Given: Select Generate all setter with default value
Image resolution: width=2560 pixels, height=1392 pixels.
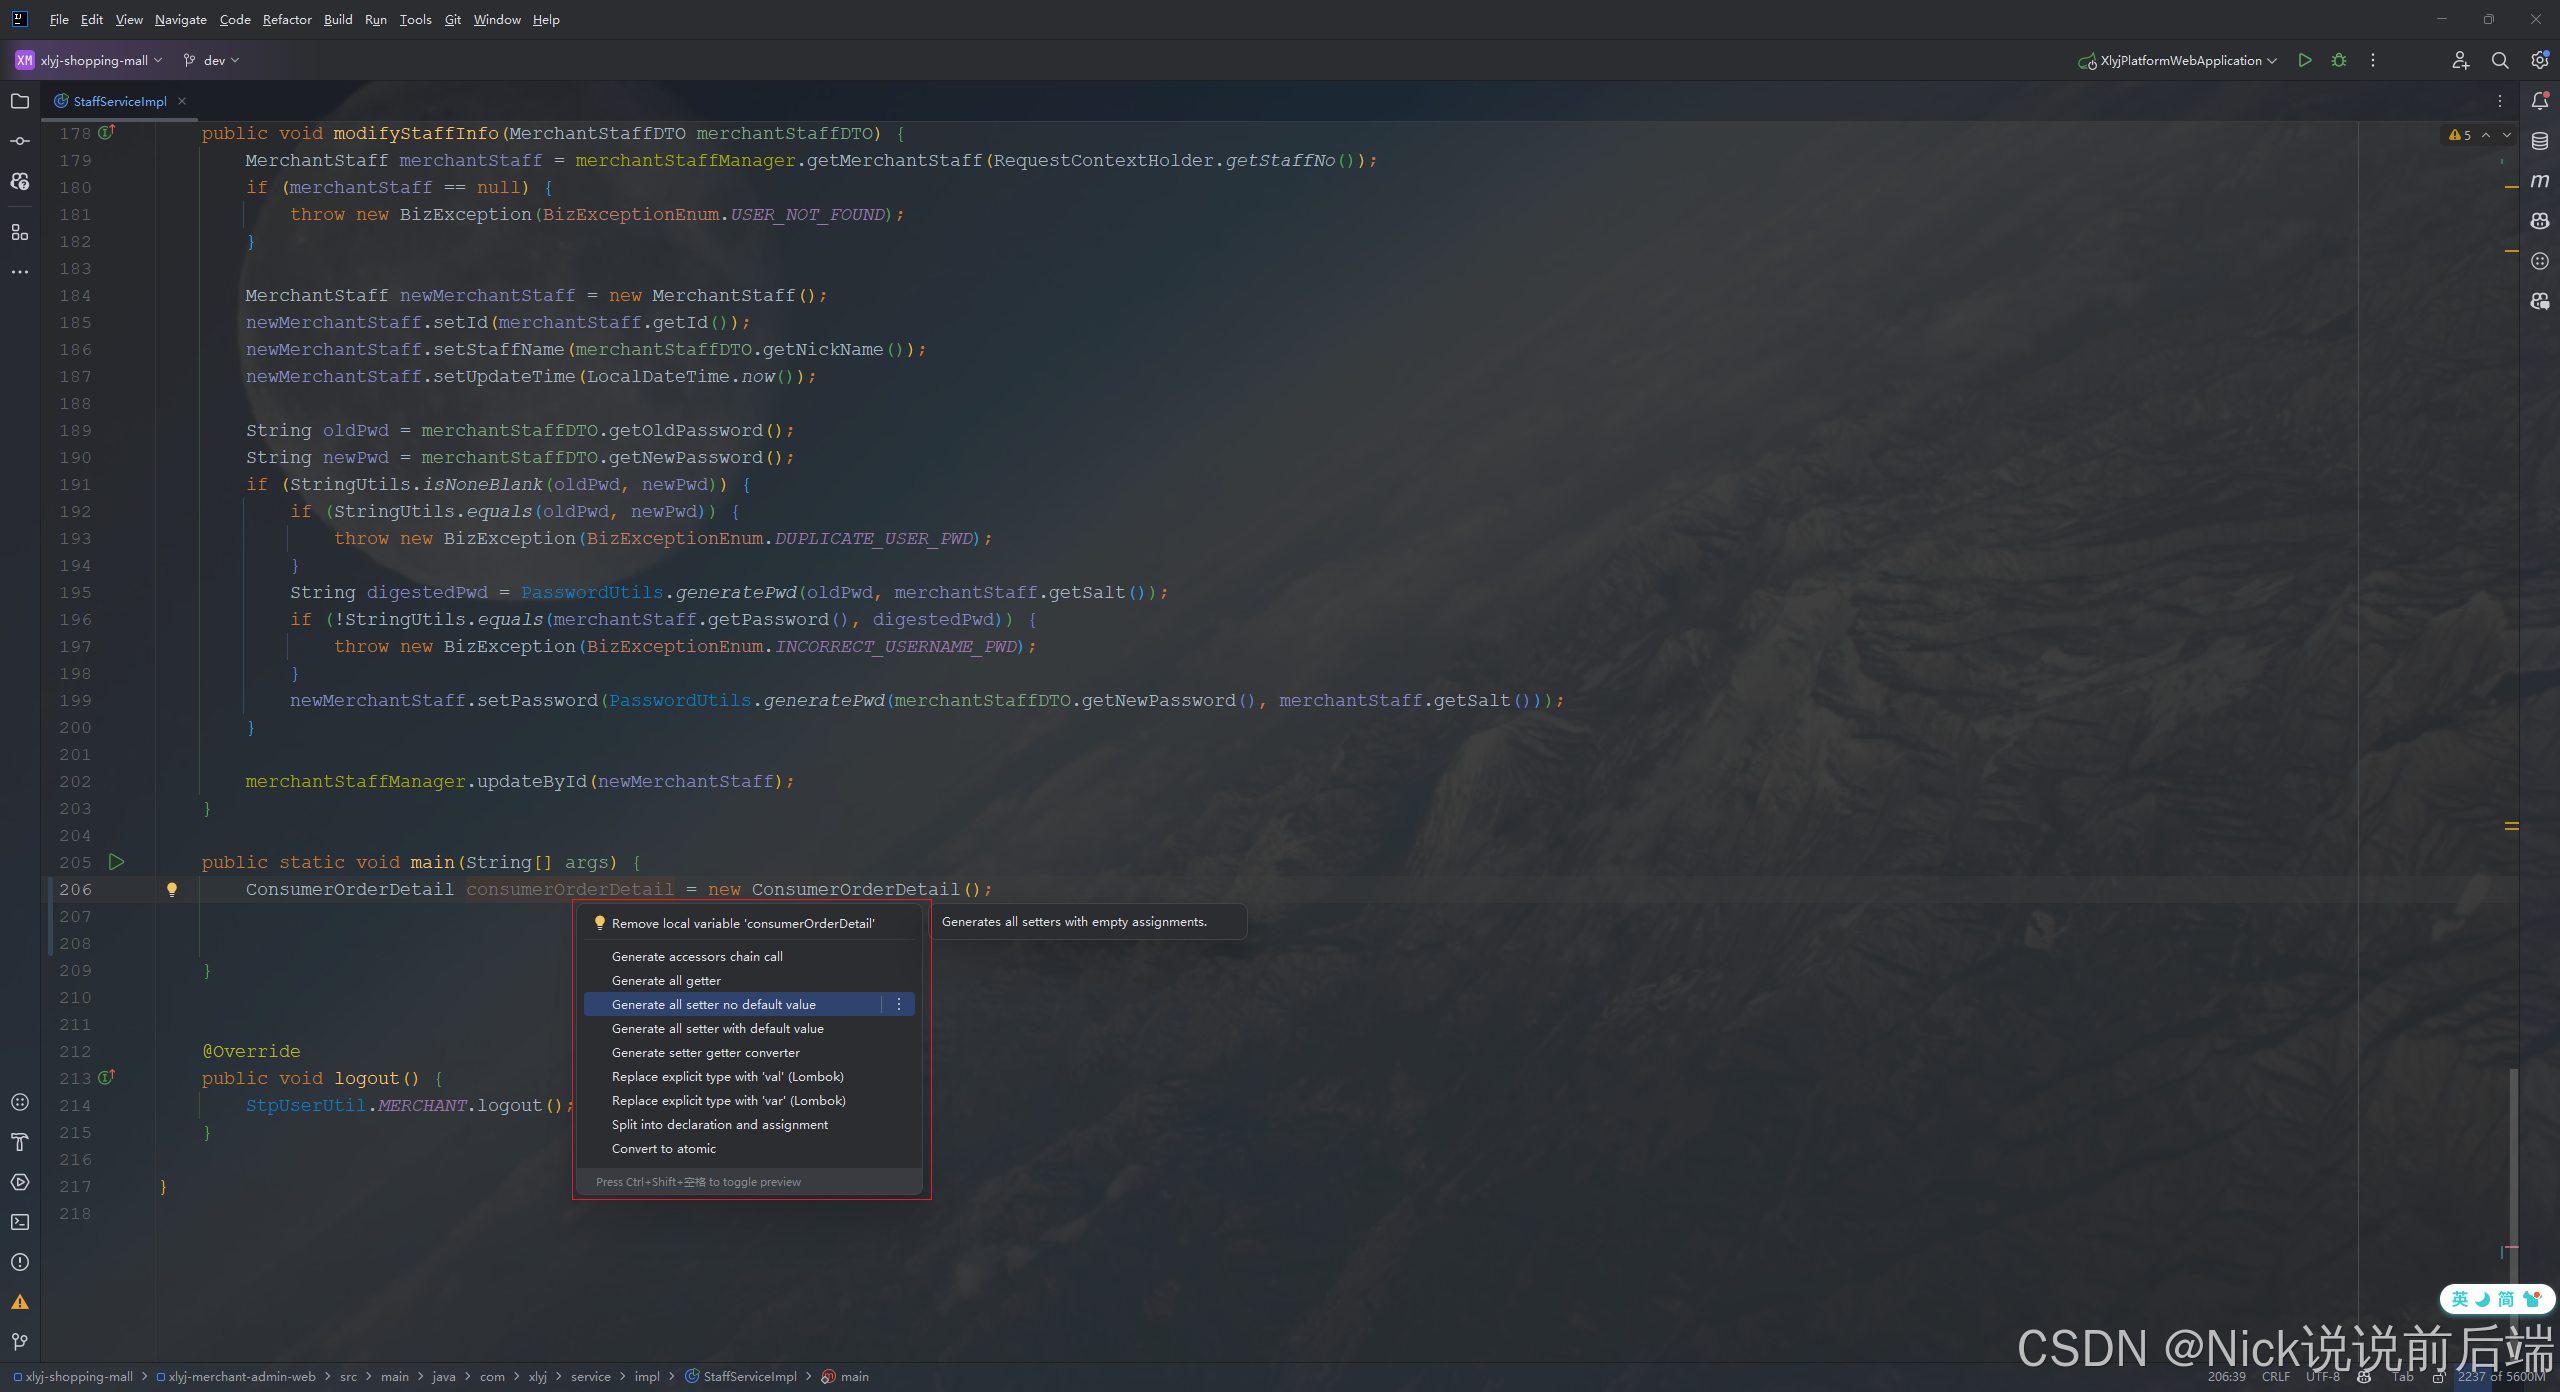Looking at the screenshot, I should pyautogui.click(x=717, y=1029).
